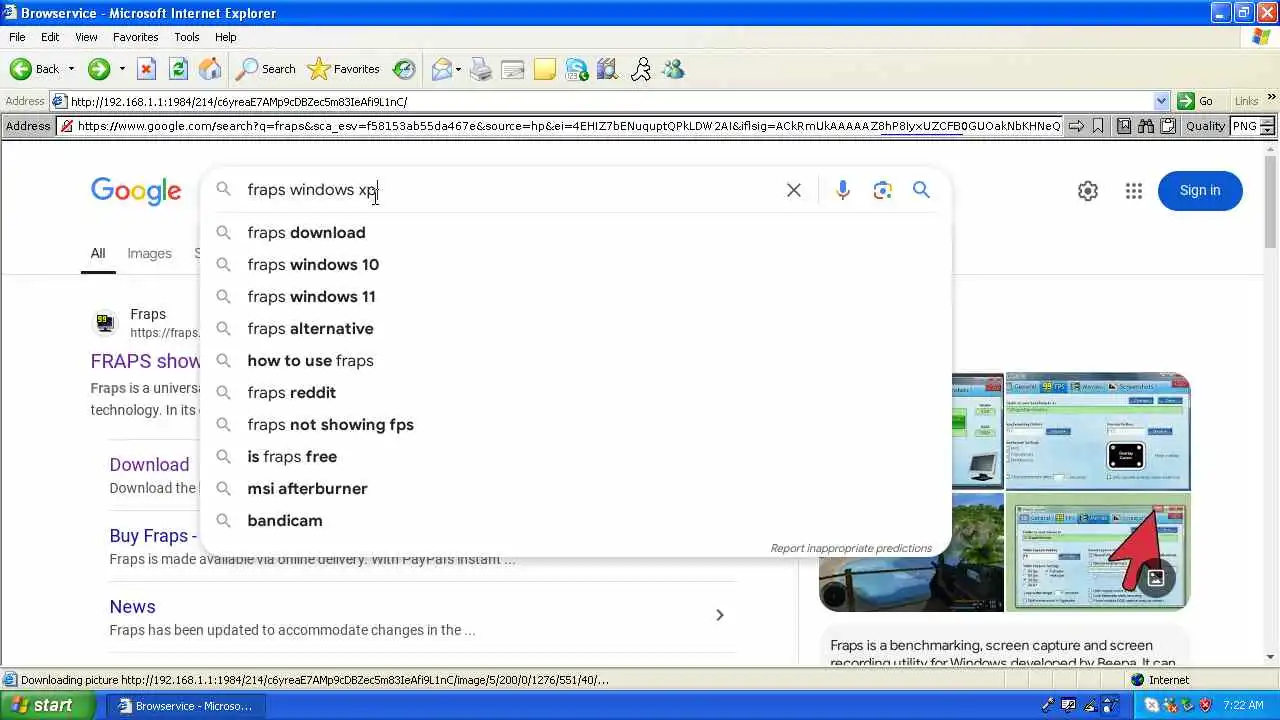
Task: Open the Favorites star toolbar button
Action: point(343,69)
